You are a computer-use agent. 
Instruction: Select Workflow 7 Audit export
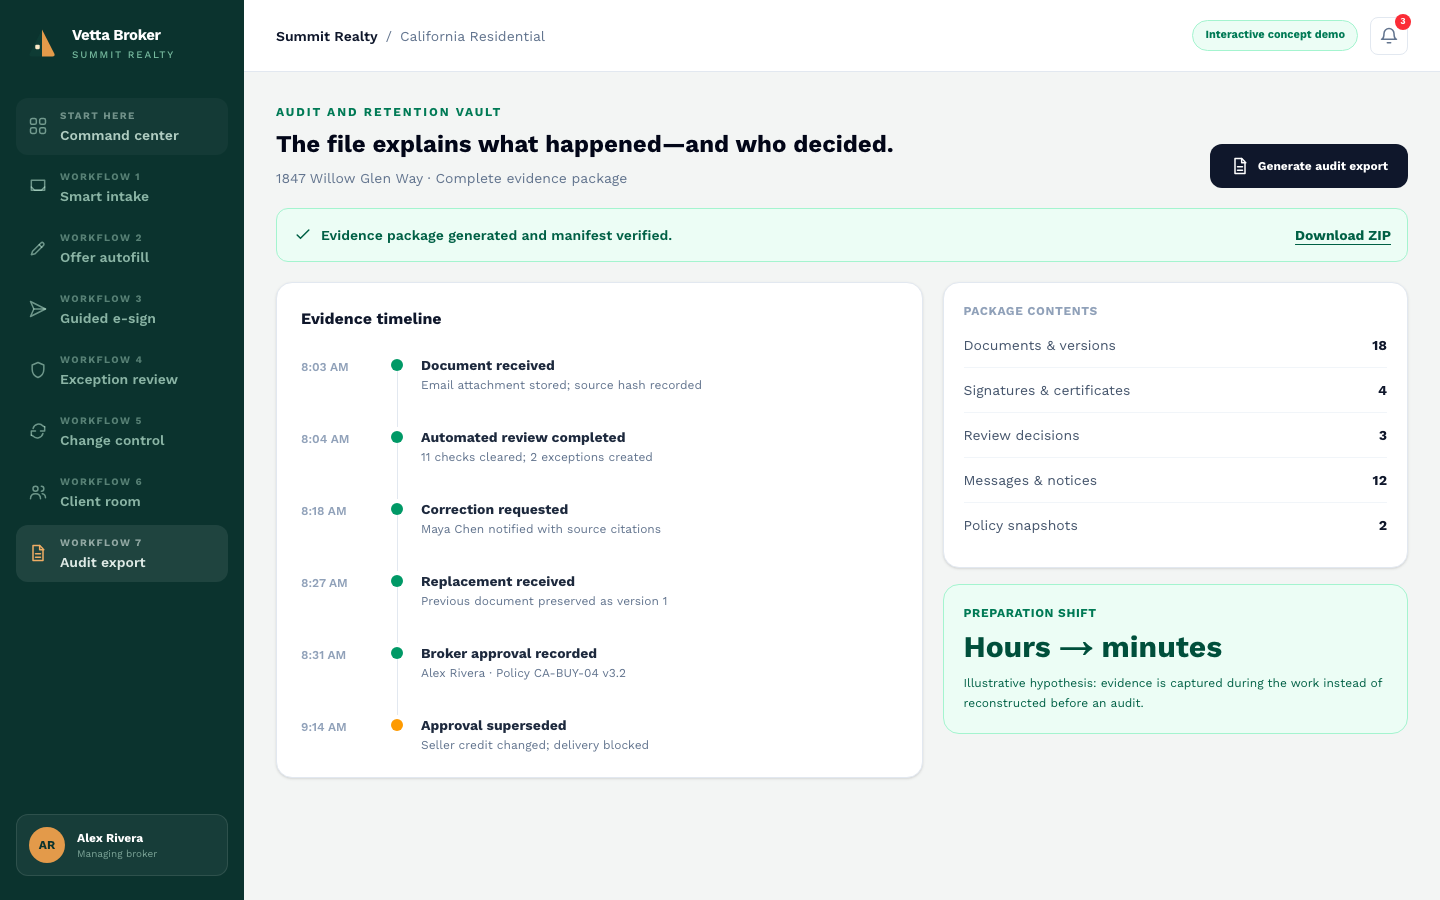(x=122, y=553)
